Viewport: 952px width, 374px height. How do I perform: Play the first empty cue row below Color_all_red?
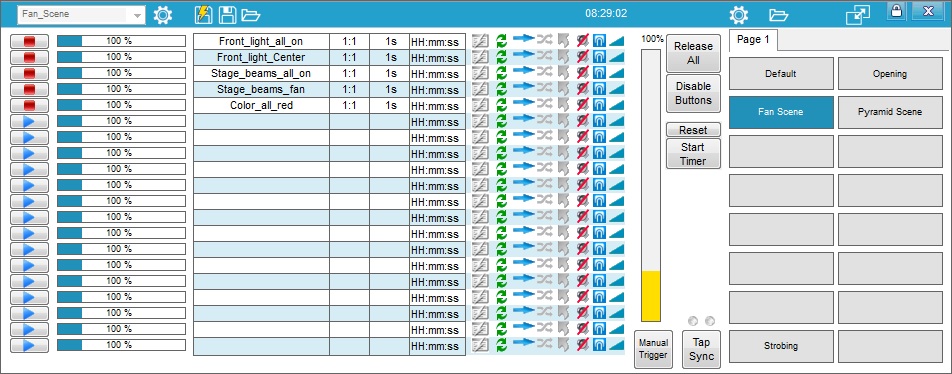coord(30,121)
